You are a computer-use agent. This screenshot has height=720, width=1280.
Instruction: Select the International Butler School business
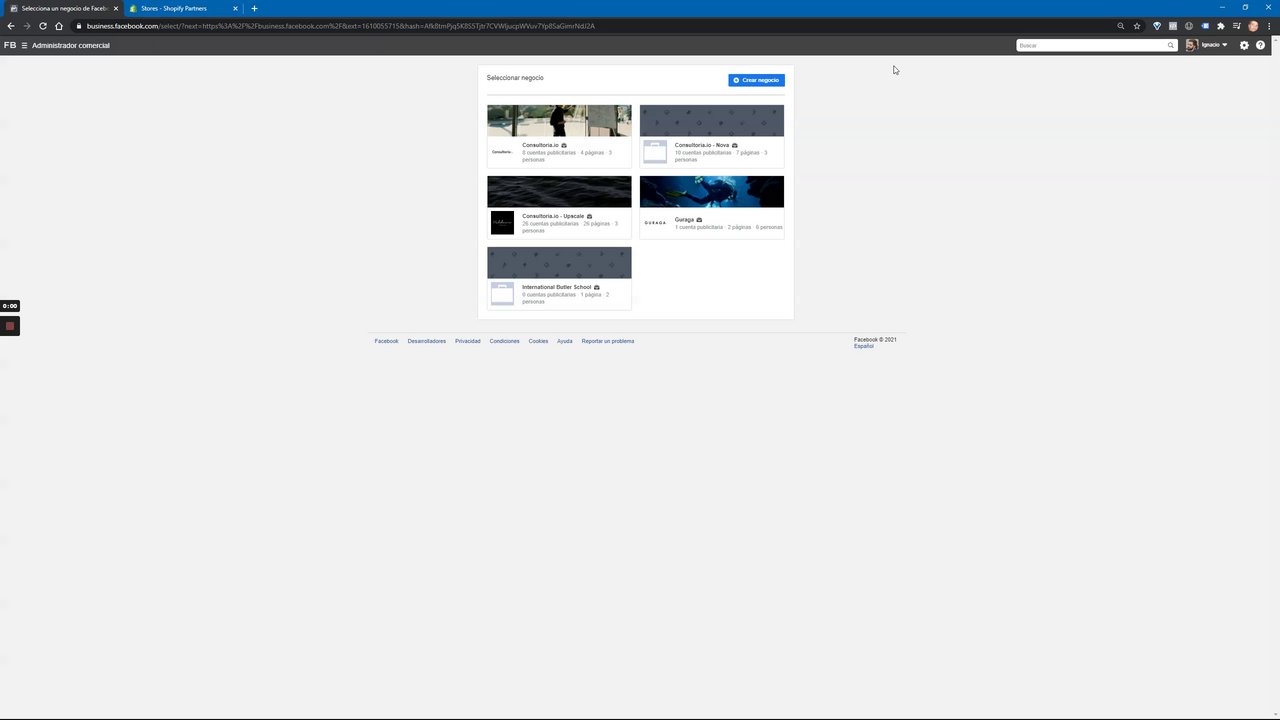(x=556, y=287)
